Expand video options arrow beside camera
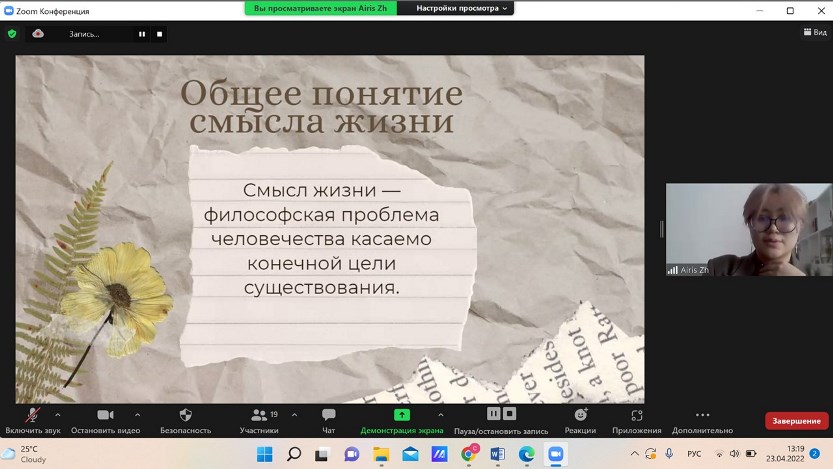This screenshot has height=469, width=833. click(x=137, y=414)
